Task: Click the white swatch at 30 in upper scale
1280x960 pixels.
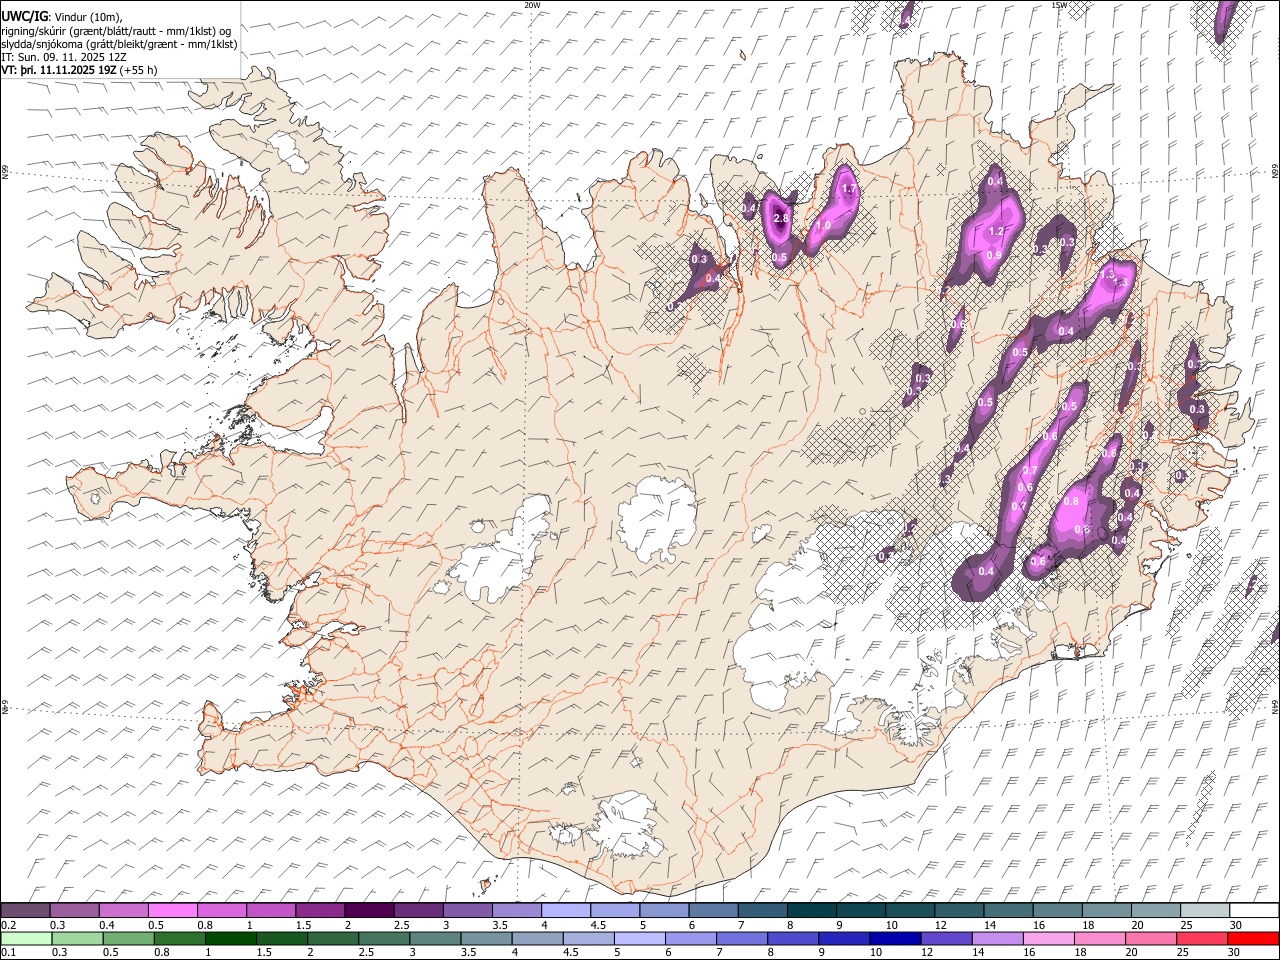Action: tap(1254, 911)
